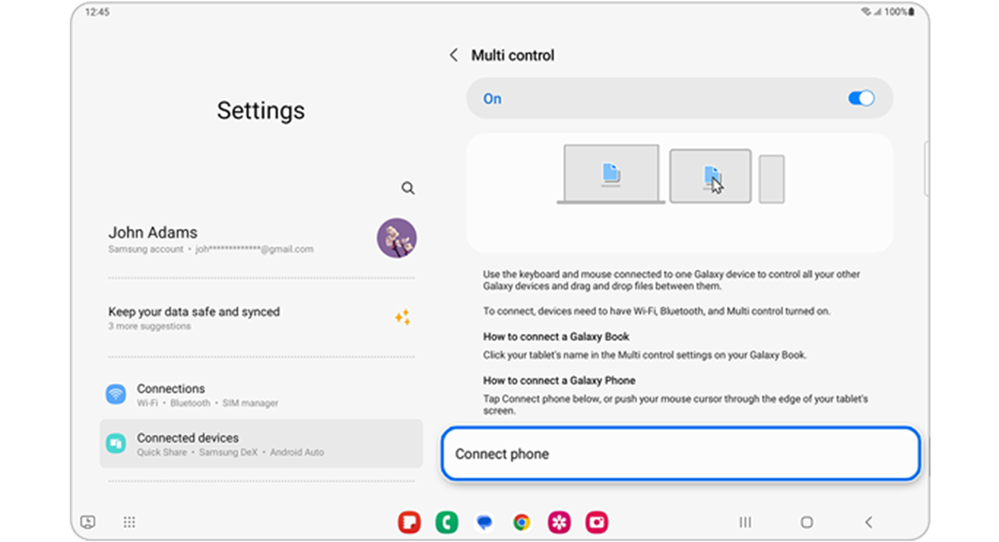Tap the Home navigation button

[807, 522]
